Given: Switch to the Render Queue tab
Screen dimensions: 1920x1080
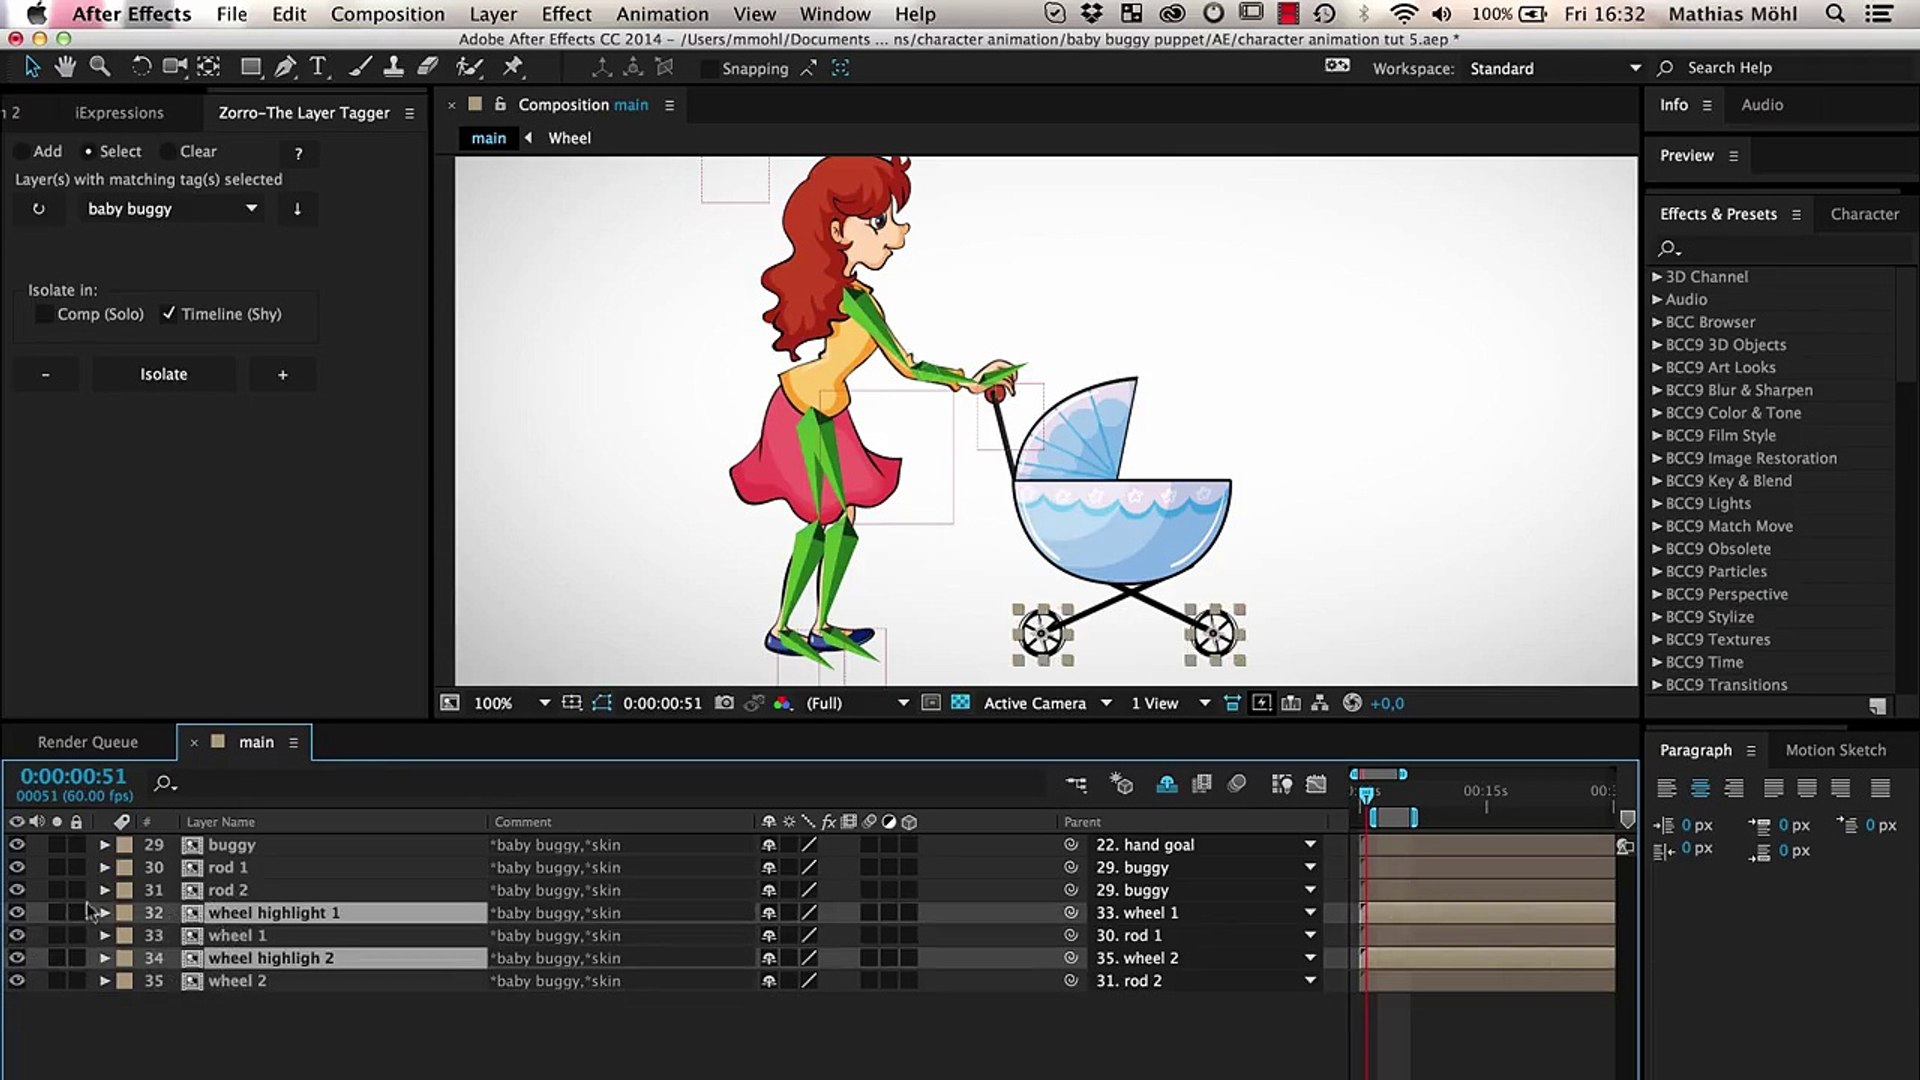Looking at the screenshot, I should pyautogui.click(x=88, y=742).
